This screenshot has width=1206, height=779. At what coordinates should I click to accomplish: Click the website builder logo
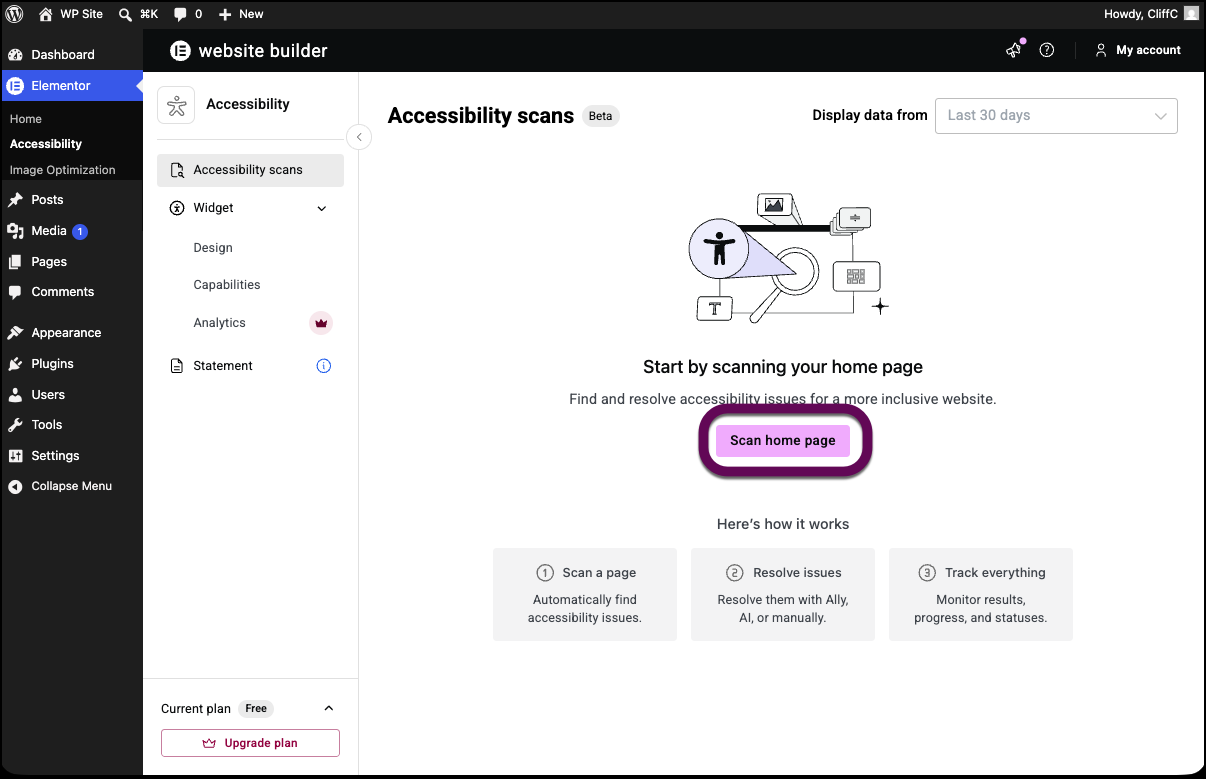point(249,50)
